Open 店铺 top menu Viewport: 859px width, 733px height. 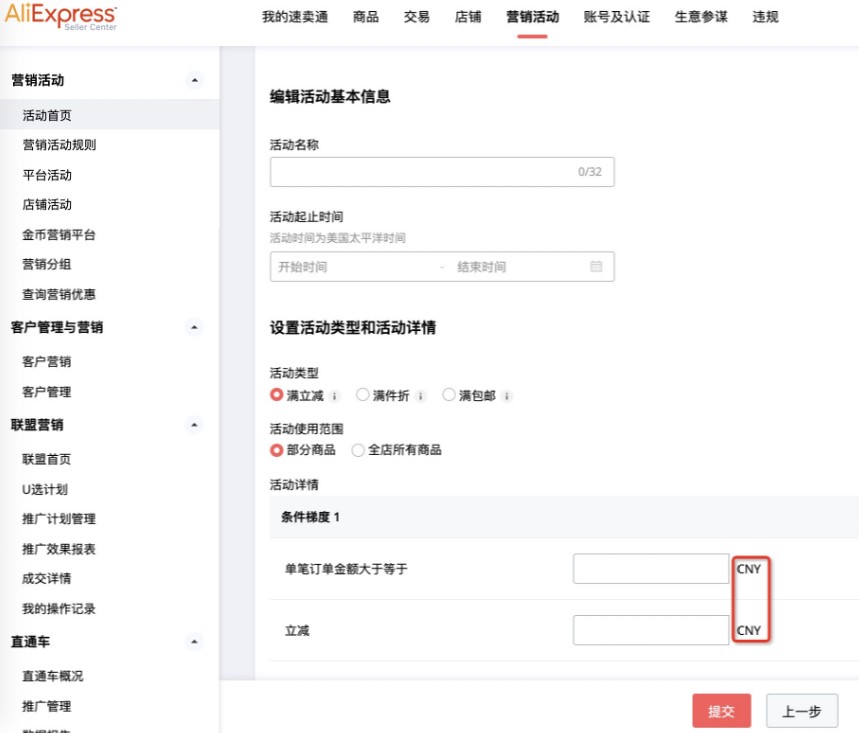pyautogui.click(x=468, y=17)
